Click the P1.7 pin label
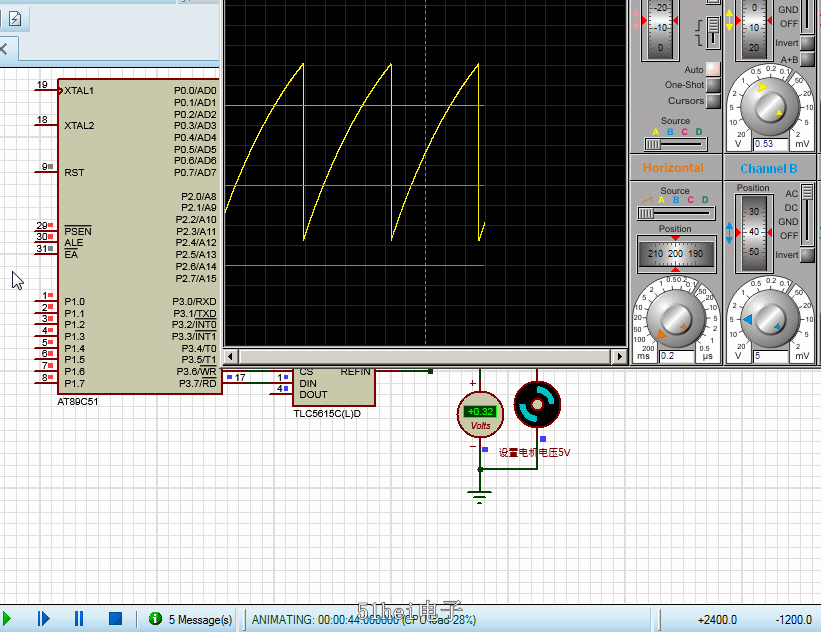 [74, 383]
